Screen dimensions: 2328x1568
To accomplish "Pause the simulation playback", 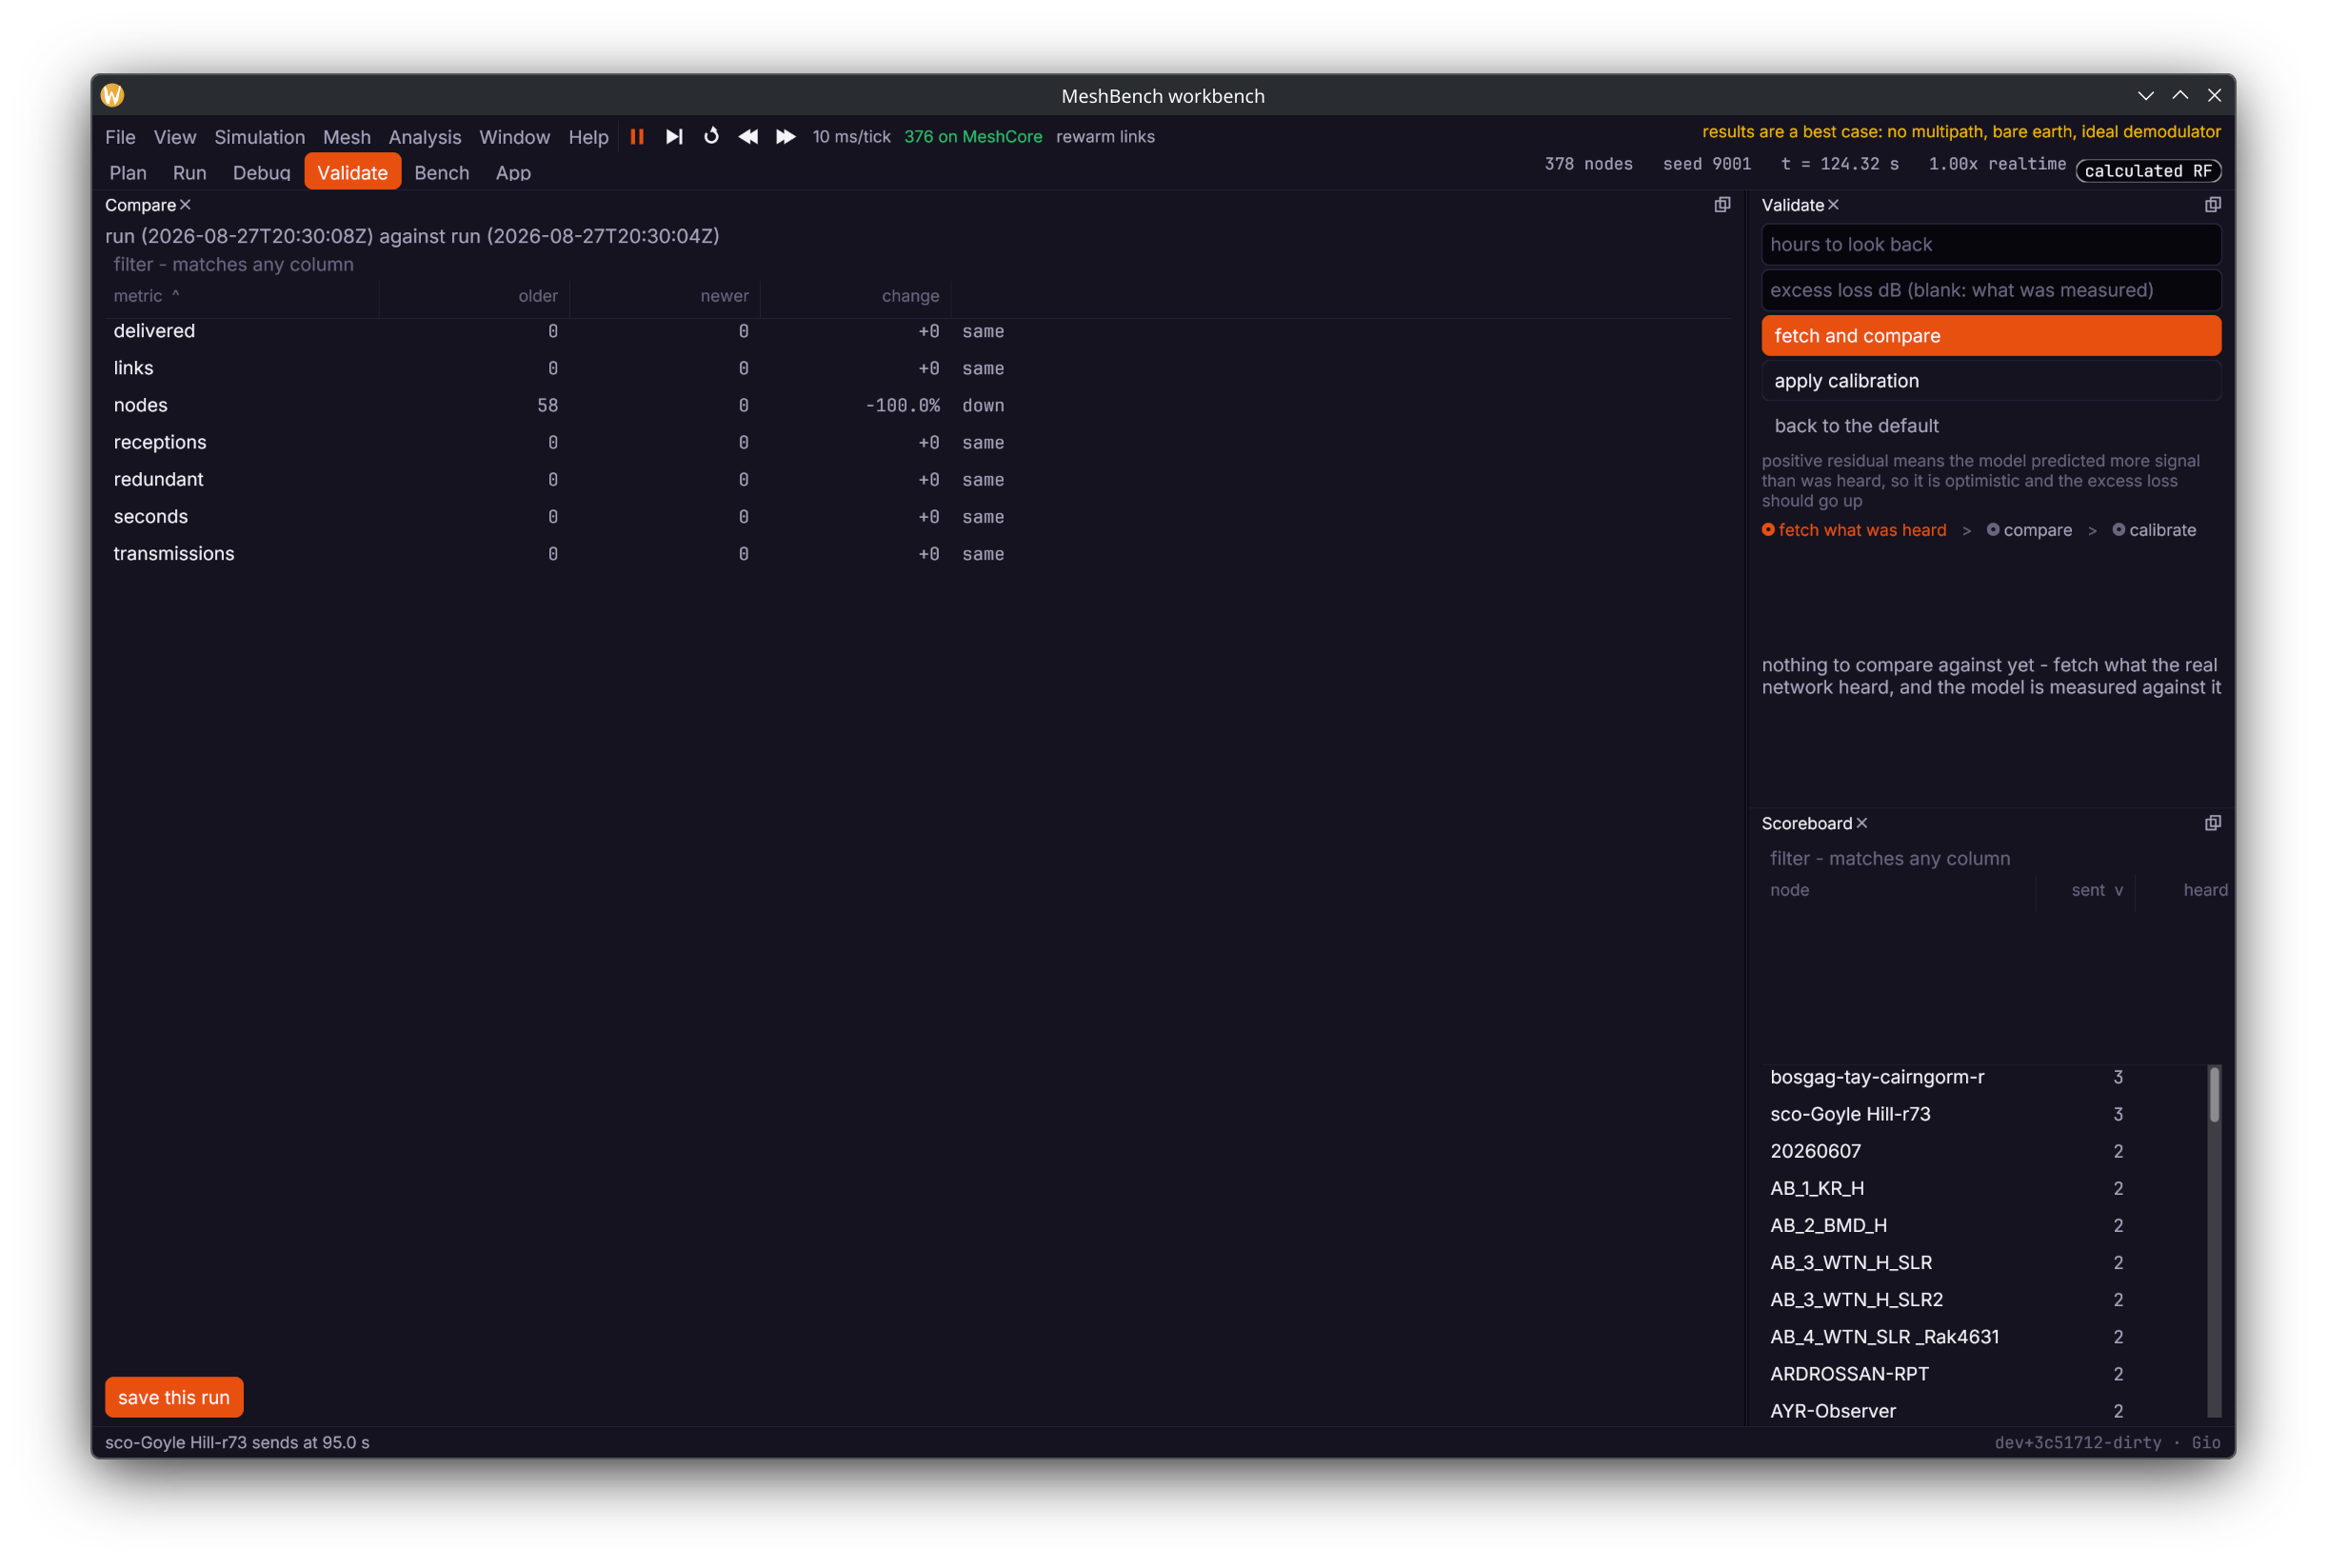I will 637,137.
